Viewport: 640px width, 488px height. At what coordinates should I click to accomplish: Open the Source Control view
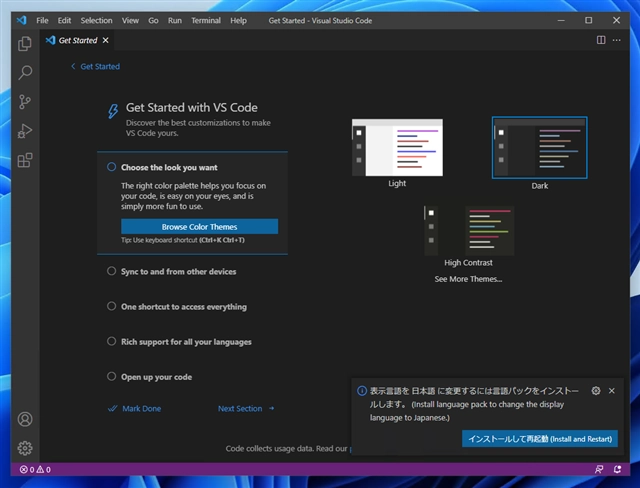point(25,102)
